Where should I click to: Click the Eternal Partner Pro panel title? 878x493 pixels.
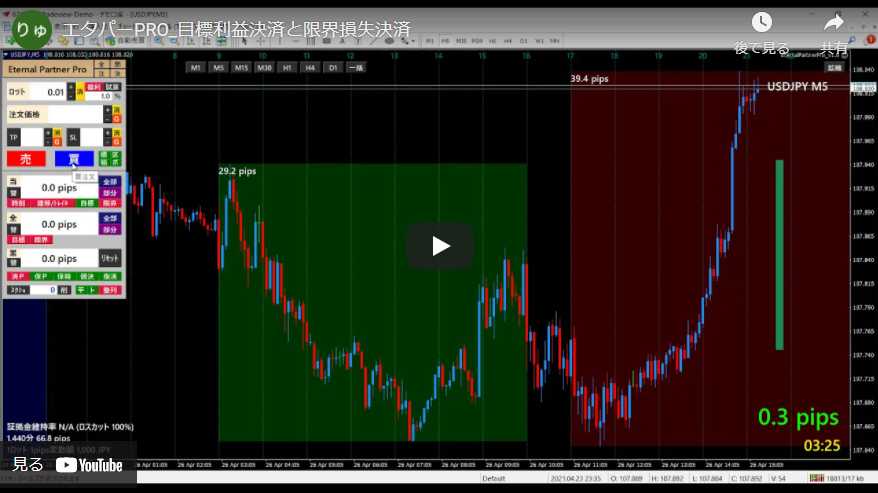pyautogui.click(x=47, y=69)
